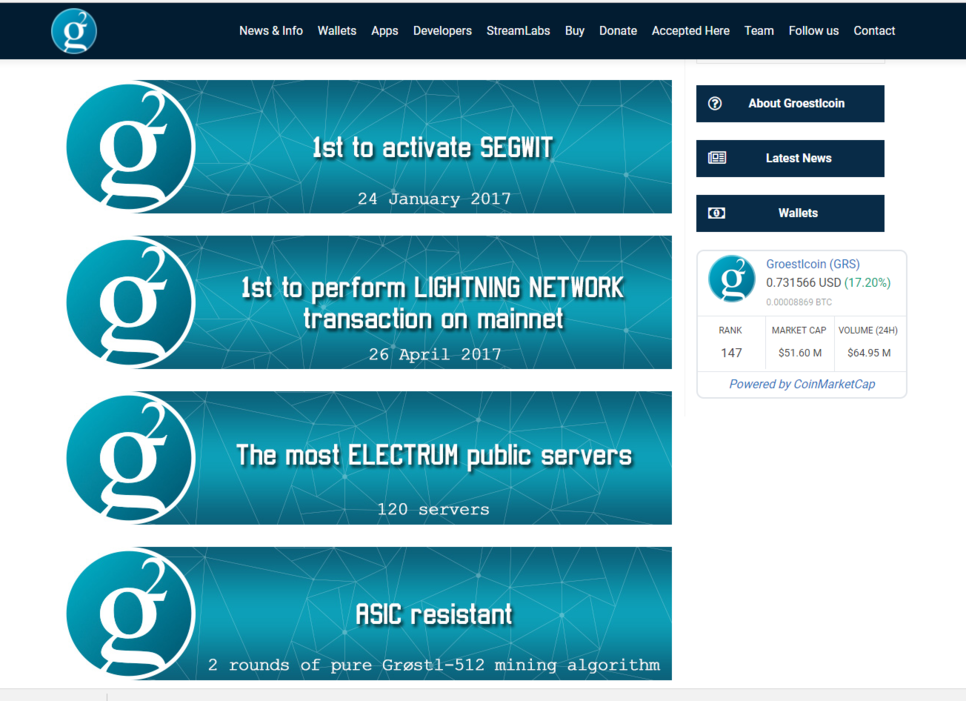Viewport: 966px width, 701px height.
Task: Open the Wallets nav menu item
Action: click(336, 31)
